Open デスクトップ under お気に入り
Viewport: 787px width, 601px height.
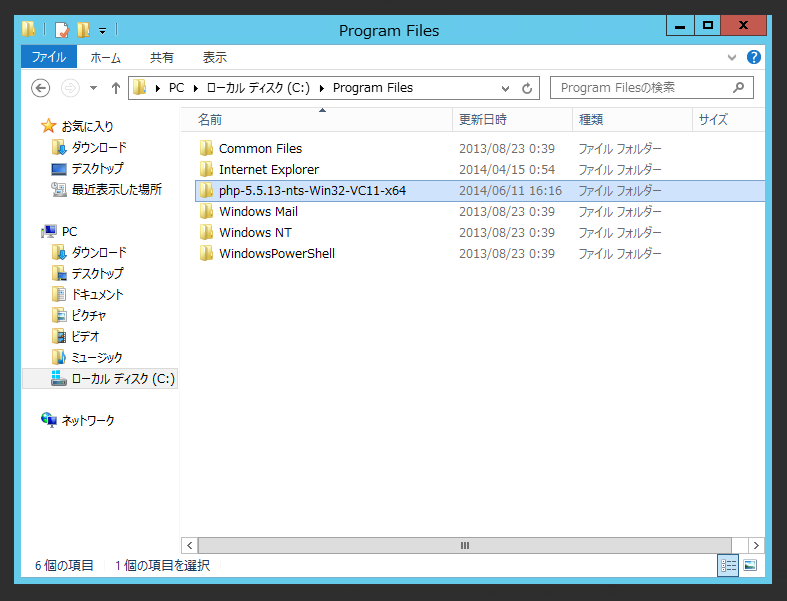pos(97,169)
